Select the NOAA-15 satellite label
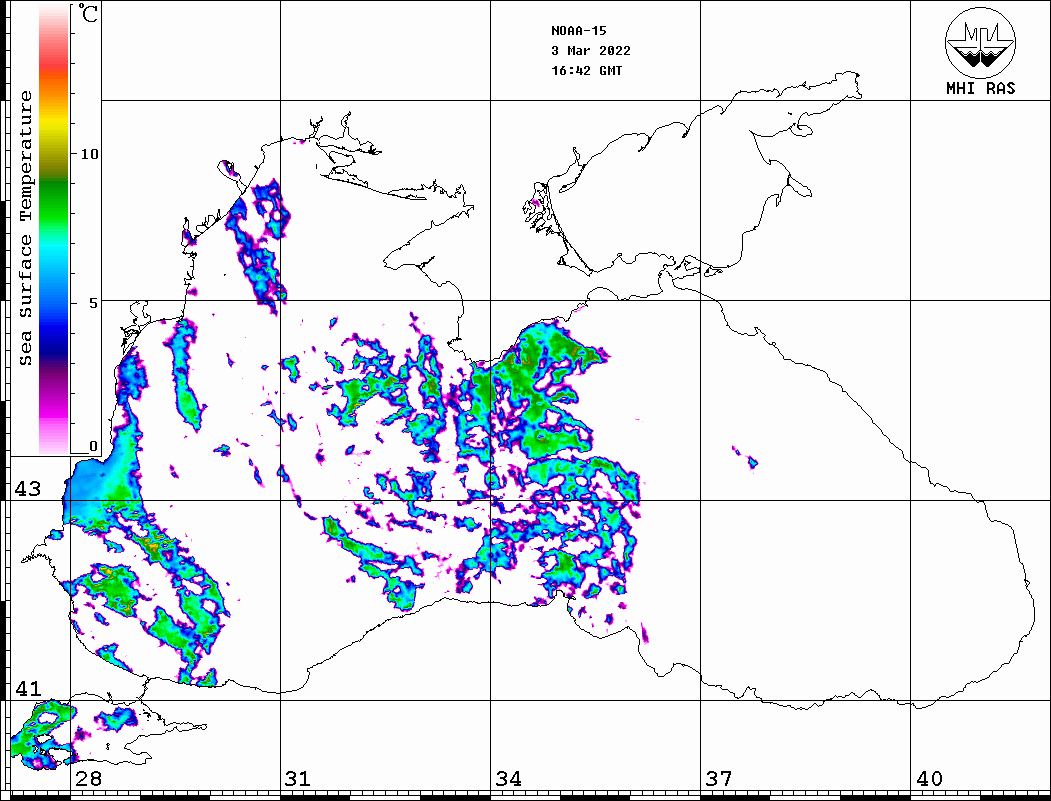Image resolution: width=1051 pixels, height=801 pixels. pyautogui.click(x=578, y=31)
